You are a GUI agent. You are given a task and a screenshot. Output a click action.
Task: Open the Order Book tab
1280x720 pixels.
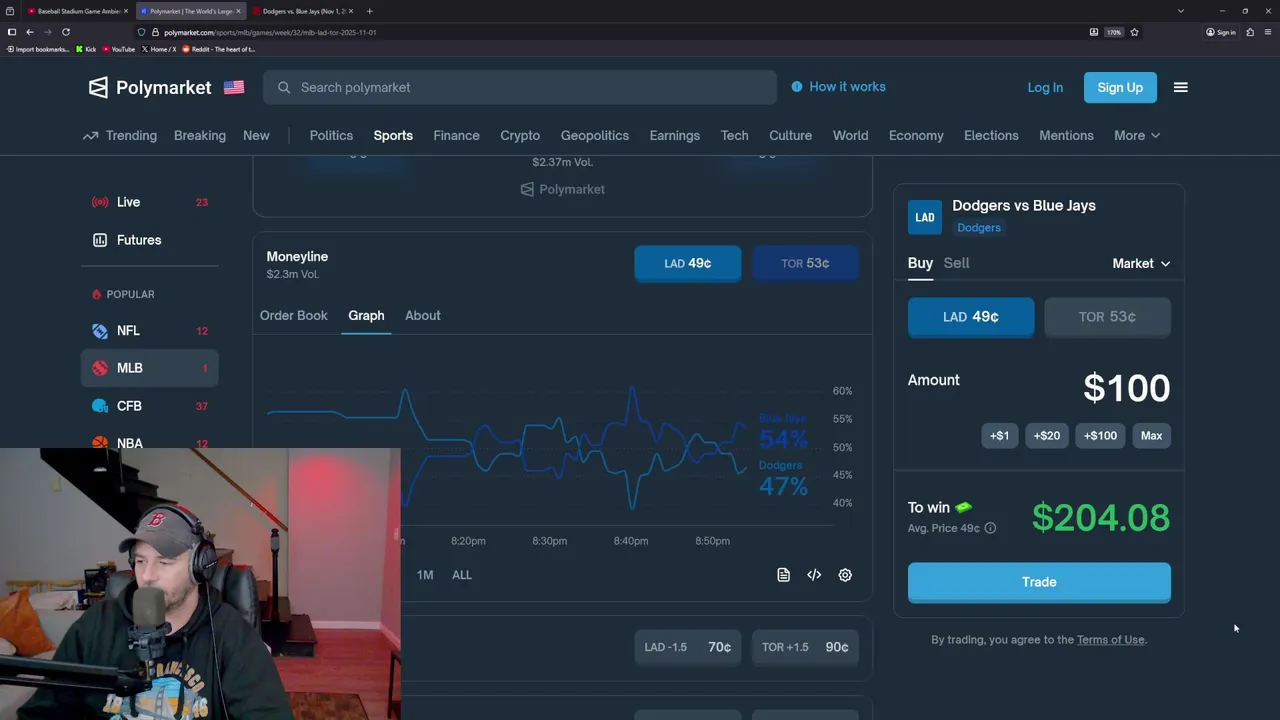[x=294, y=315]
